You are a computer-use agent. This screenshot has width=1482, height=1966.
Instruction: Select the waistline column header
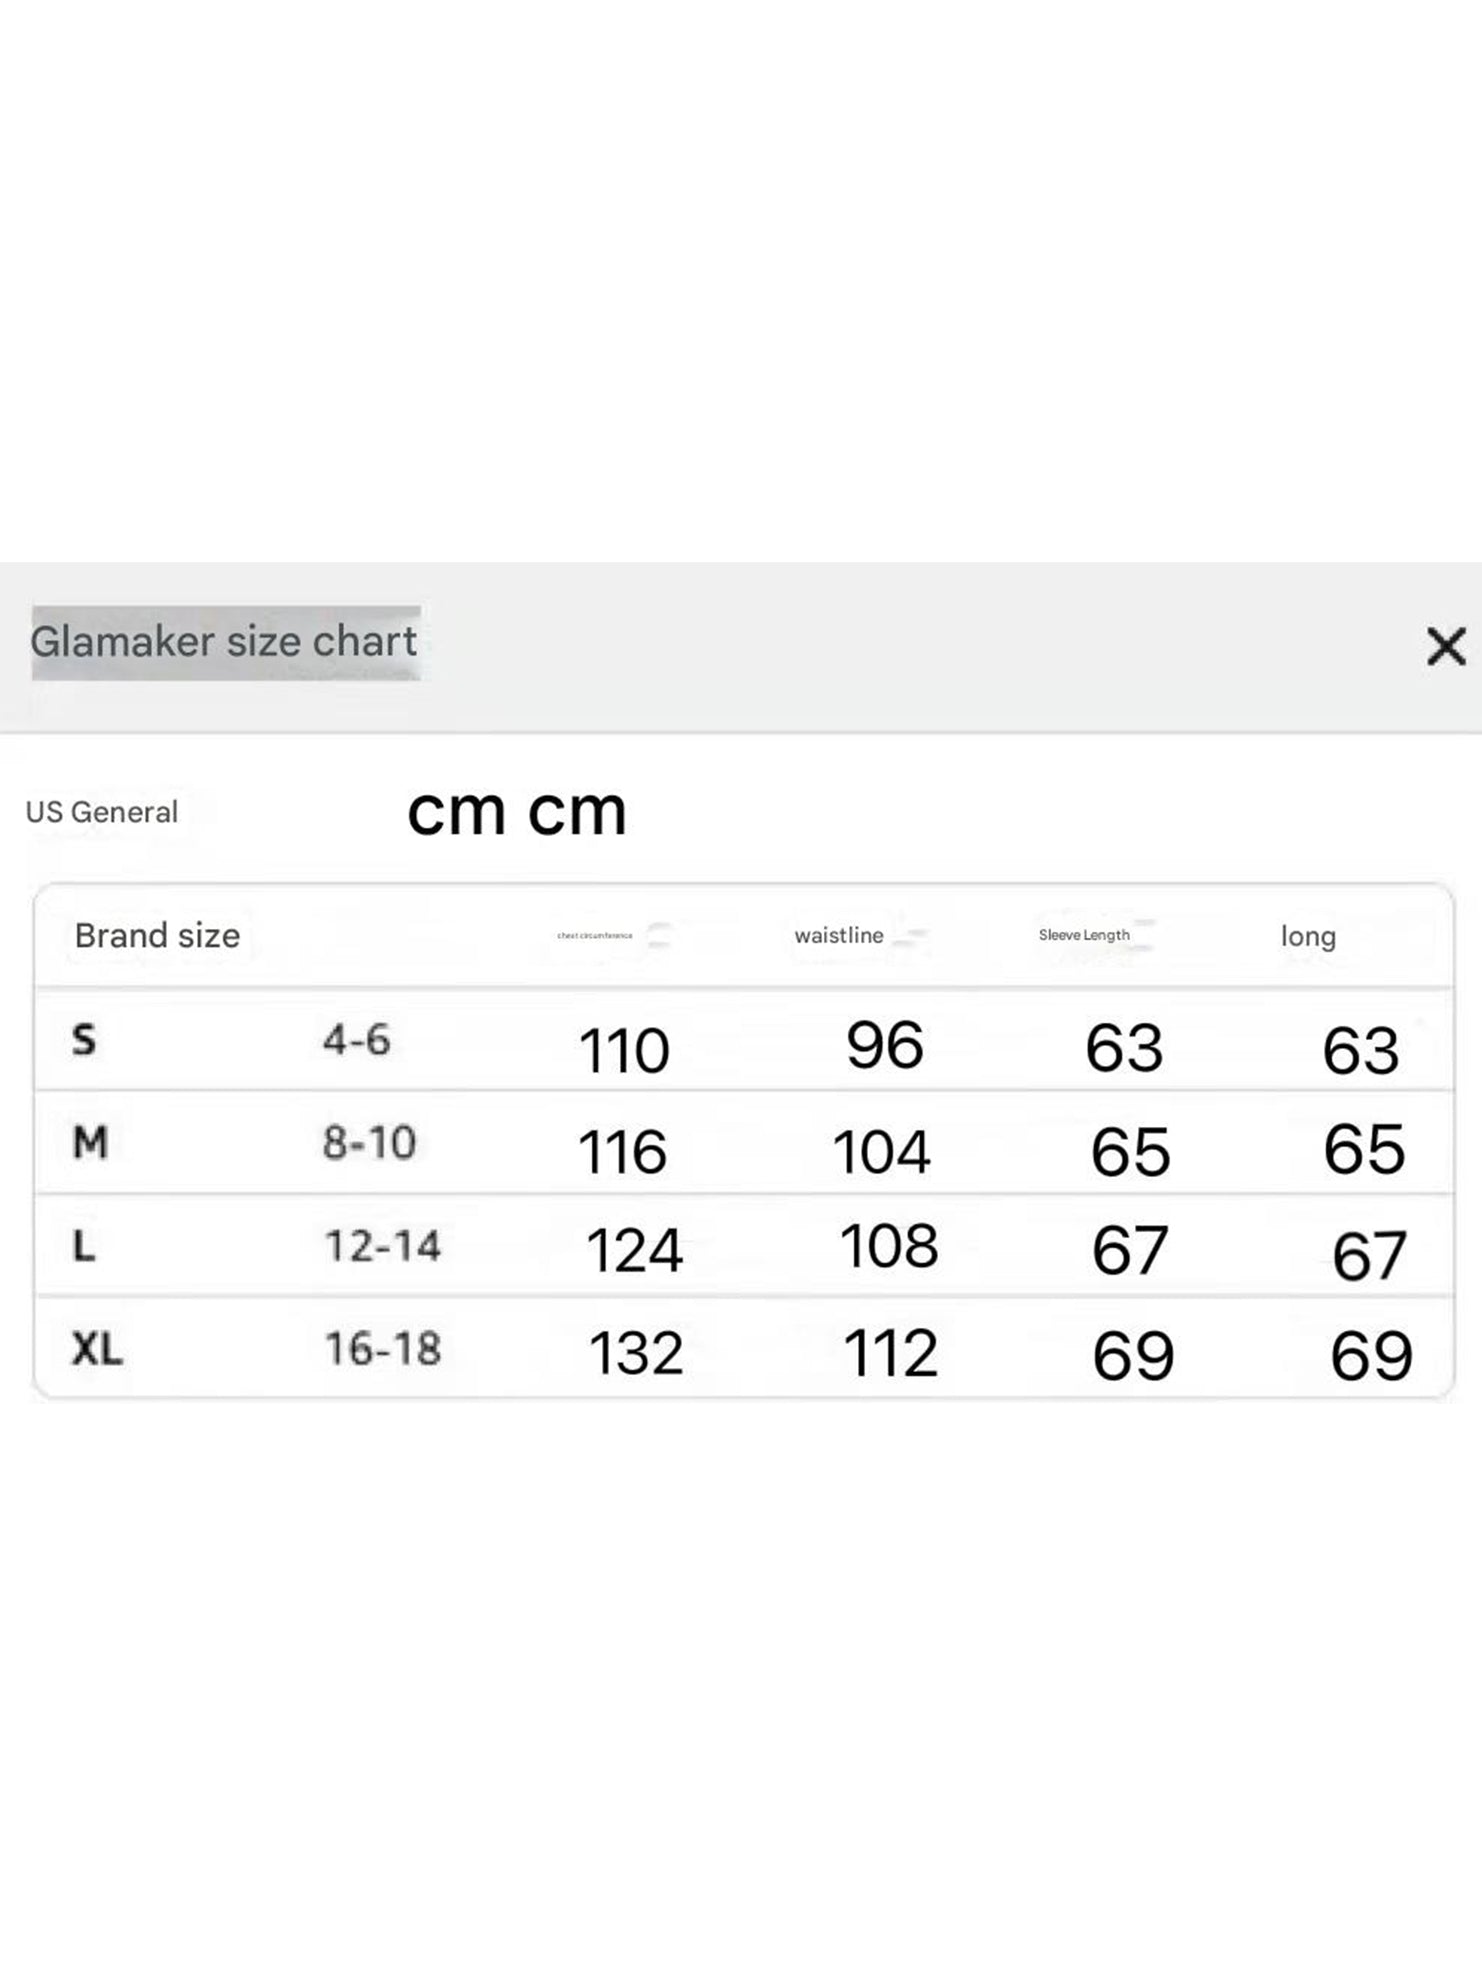pos(839,936)
